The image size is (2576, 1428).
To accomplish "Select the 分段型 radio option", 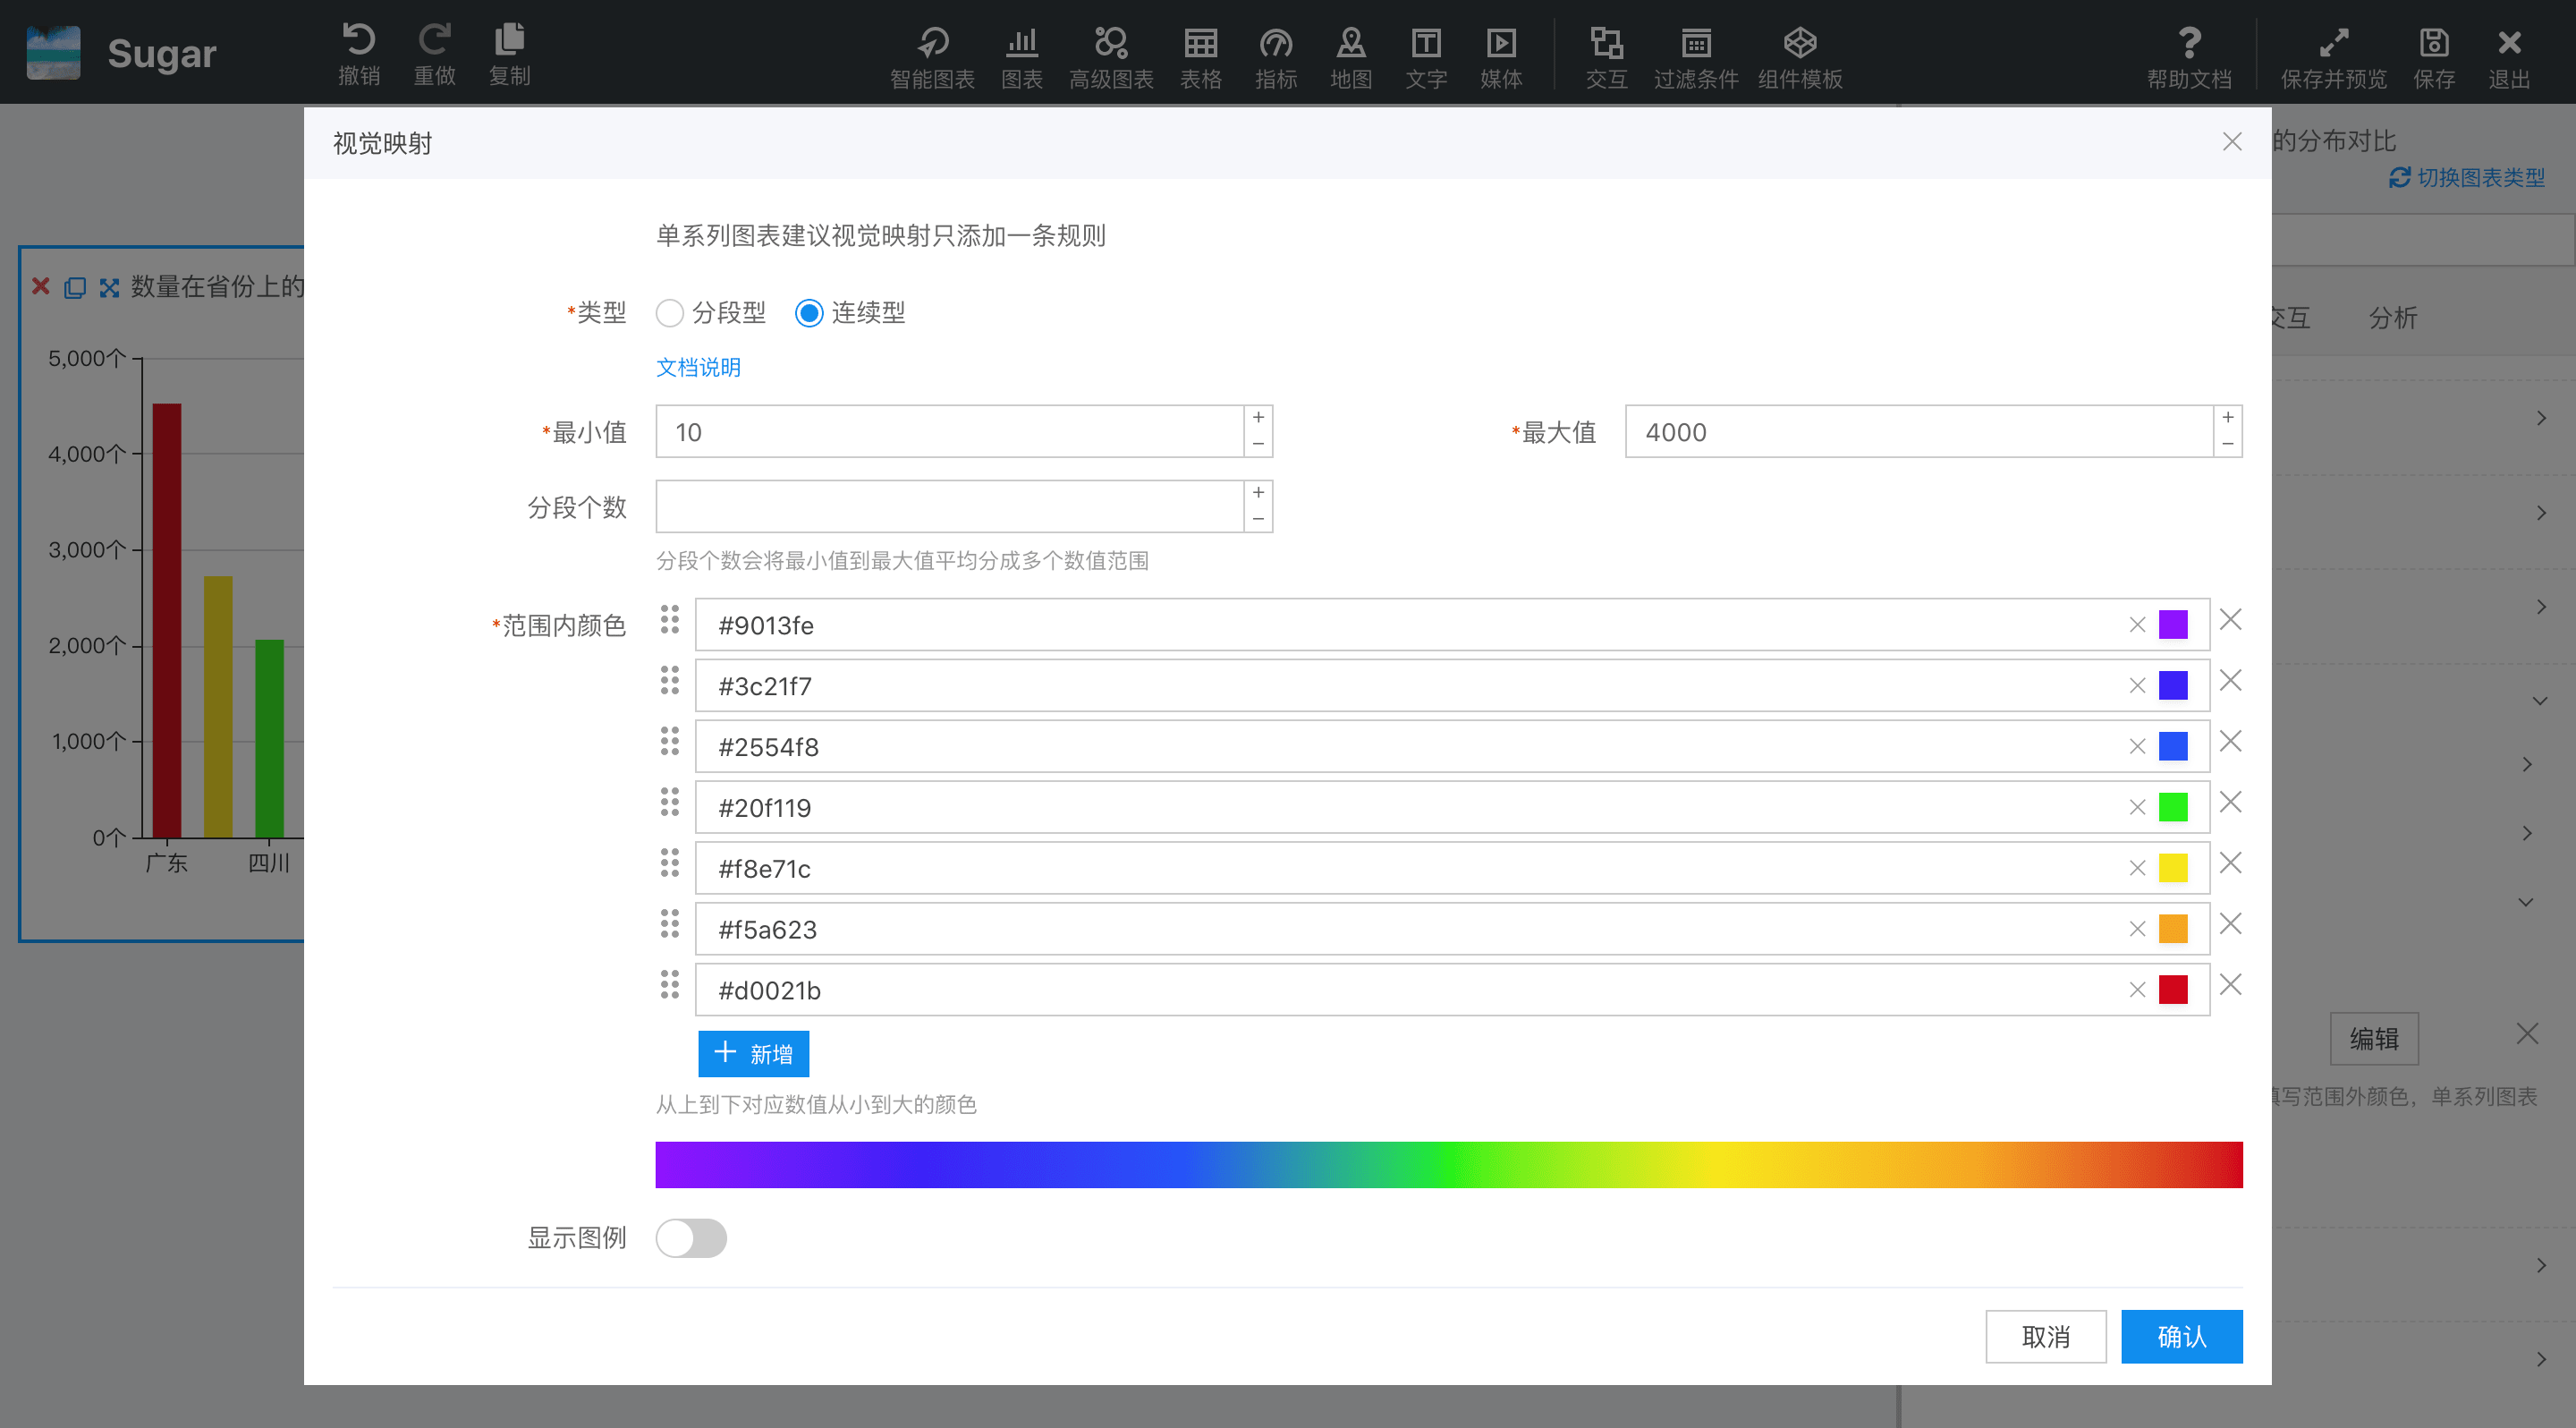I will (669, 313).
